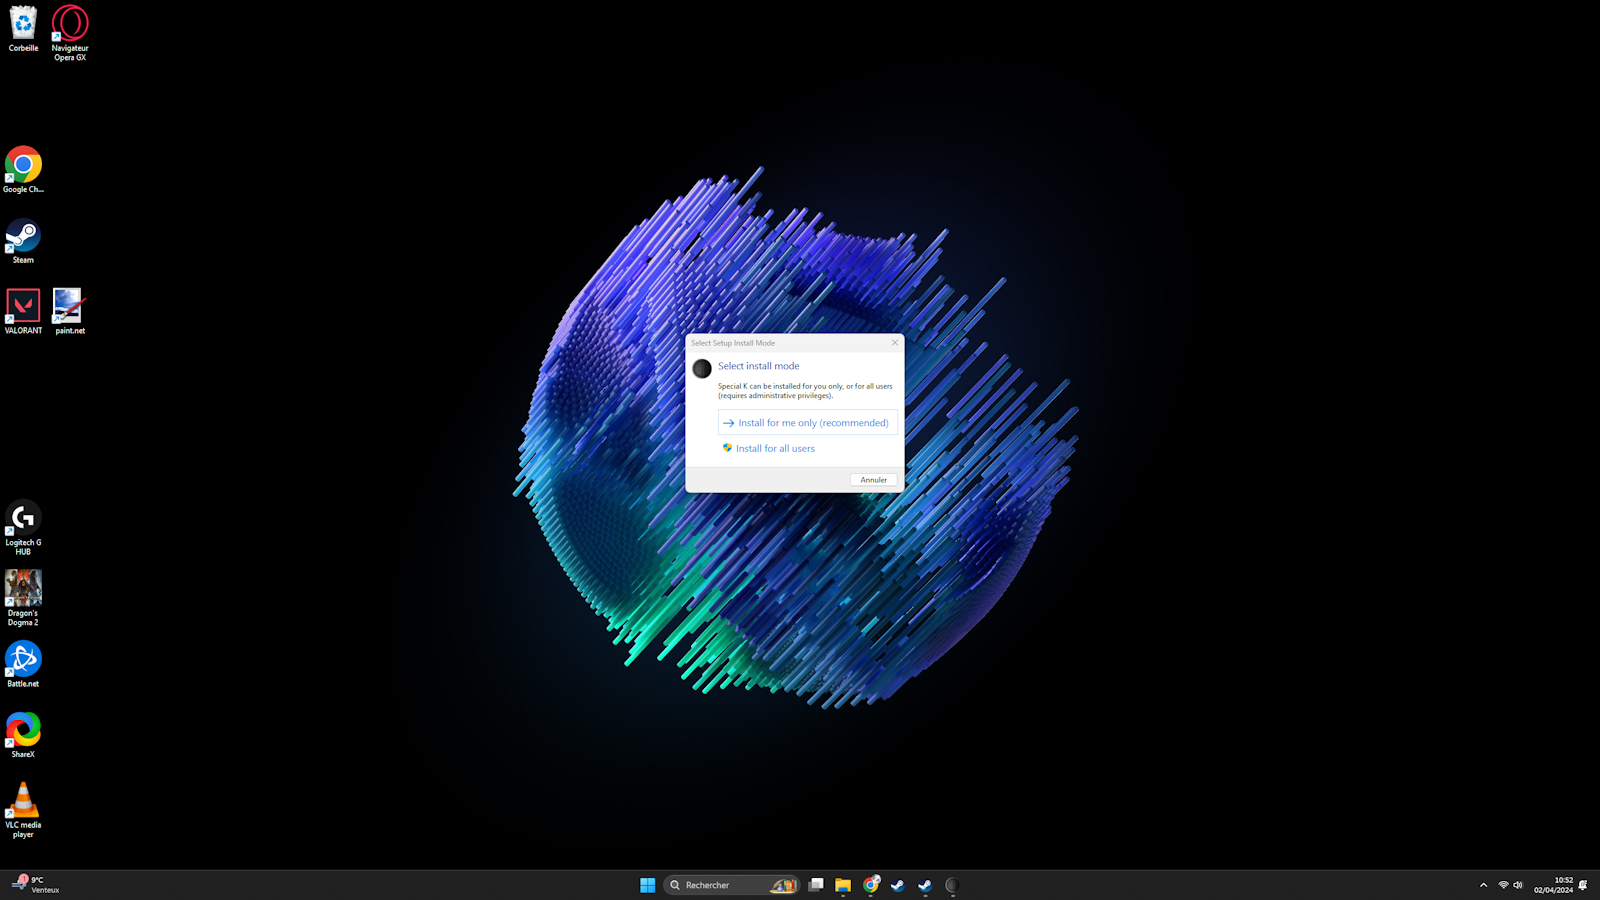Click the paint.net desktop shortcut
Screen dimensions: 1600x900
[x=69, y=310]
